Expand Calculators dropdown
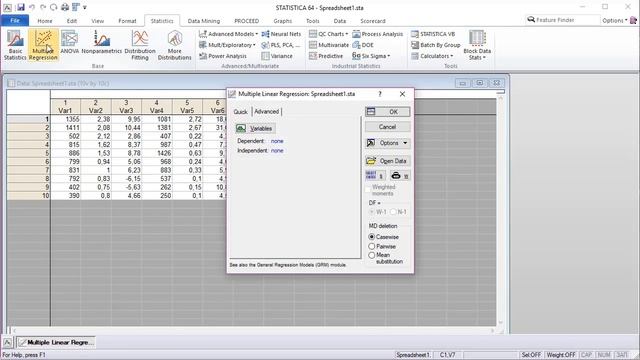 point(432,56)
